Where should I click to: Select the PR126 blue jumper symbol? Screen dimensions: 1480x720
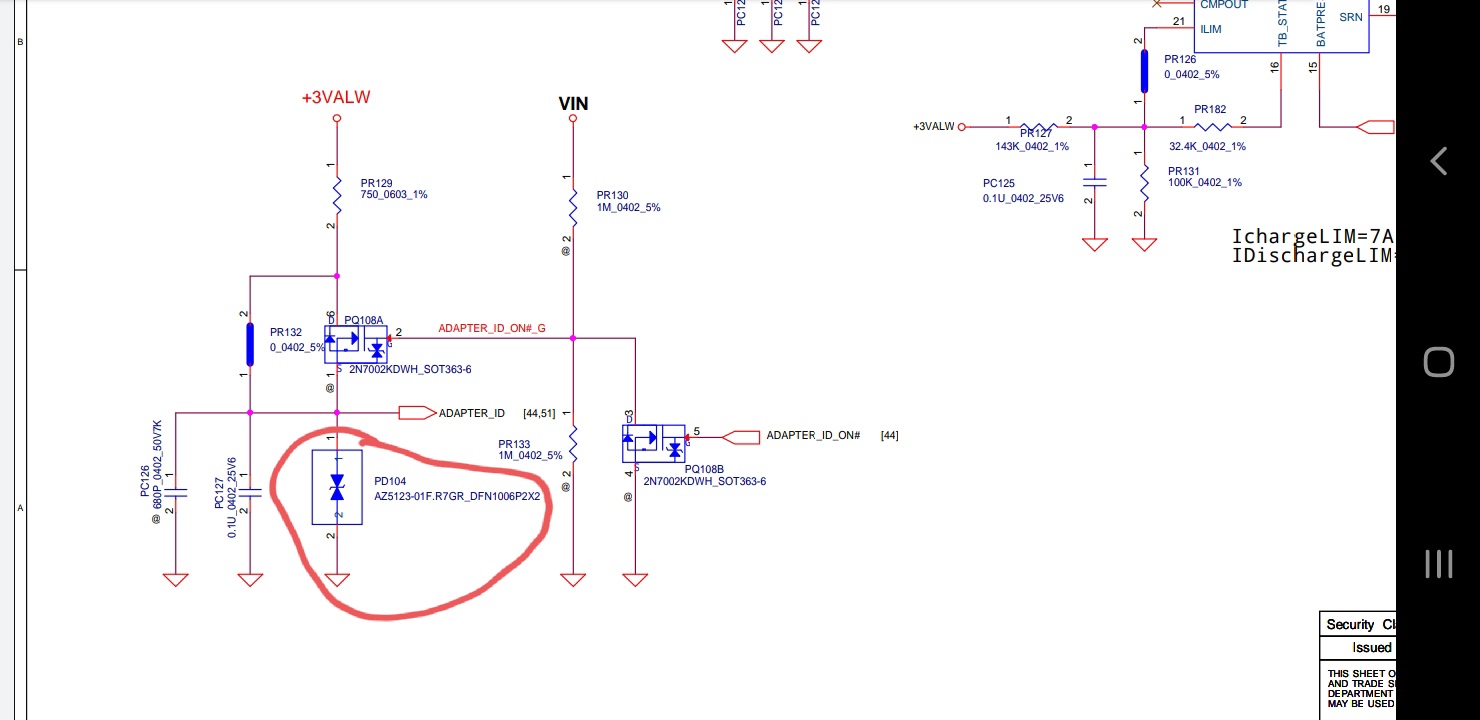(x=1145, y=70)
